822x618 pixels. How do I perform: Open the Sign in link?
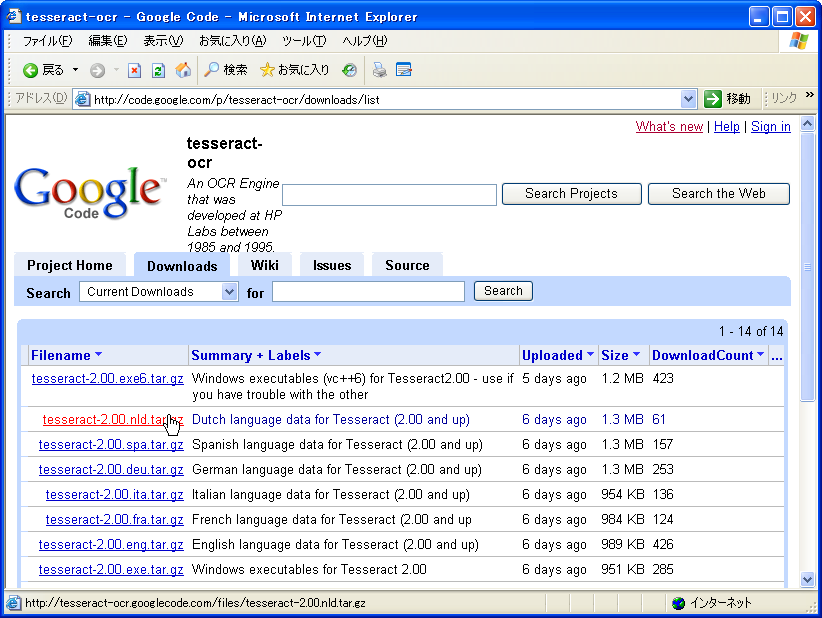click(771, 126)
